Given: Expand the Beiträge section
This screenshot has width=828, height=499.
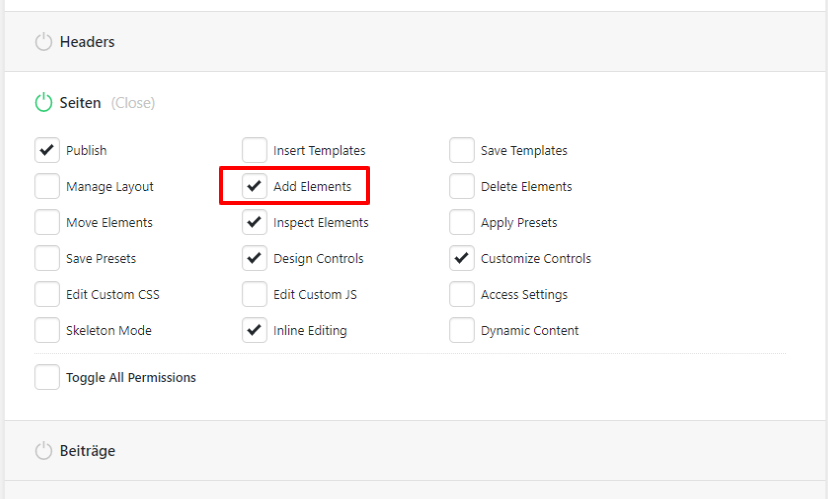Looking at the screenshot, I should 87,451.
